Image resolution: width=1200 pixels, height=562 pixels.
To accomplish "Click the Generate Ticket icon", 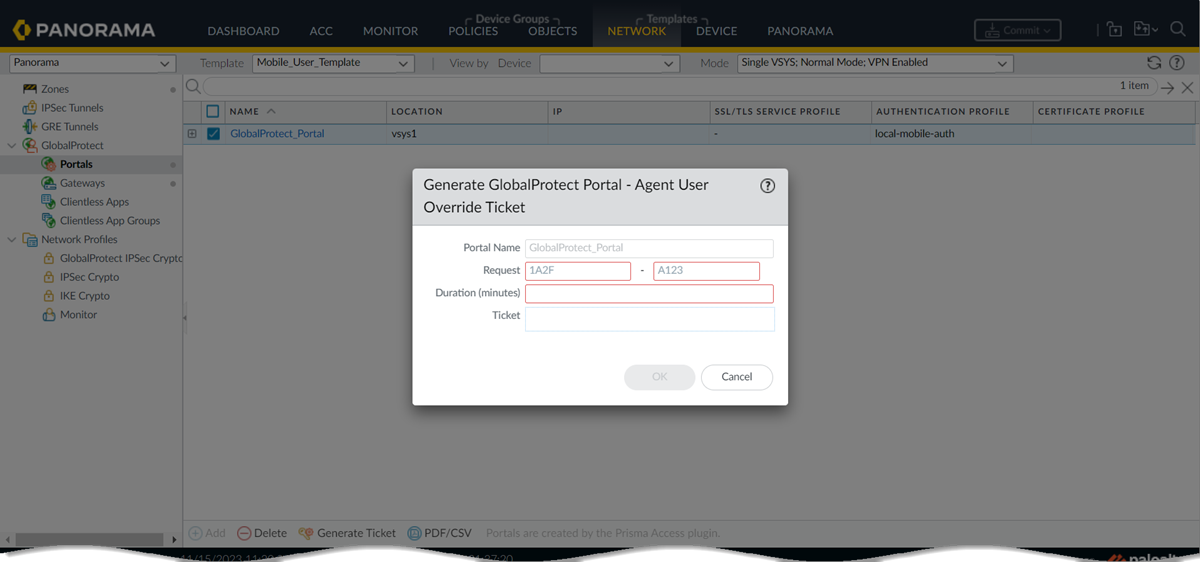I will pos(306,533).
